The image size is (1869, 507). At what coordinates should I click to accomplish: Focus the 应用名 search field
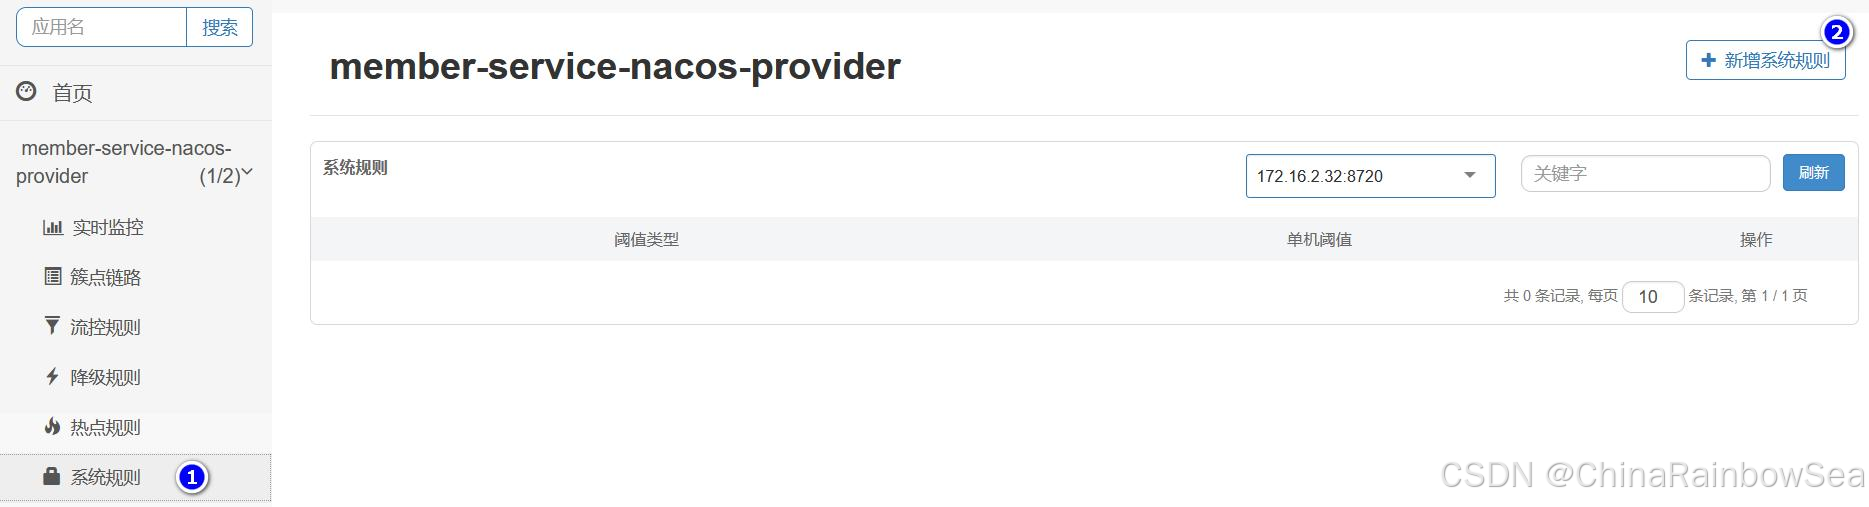pos(101,27)
